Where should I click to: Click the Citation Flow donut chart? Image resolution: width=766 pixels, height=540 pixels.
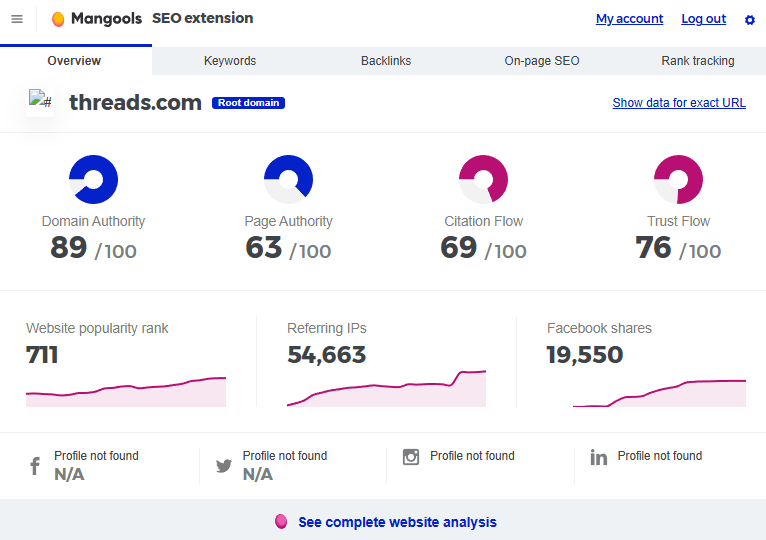[x=483, y=179]
